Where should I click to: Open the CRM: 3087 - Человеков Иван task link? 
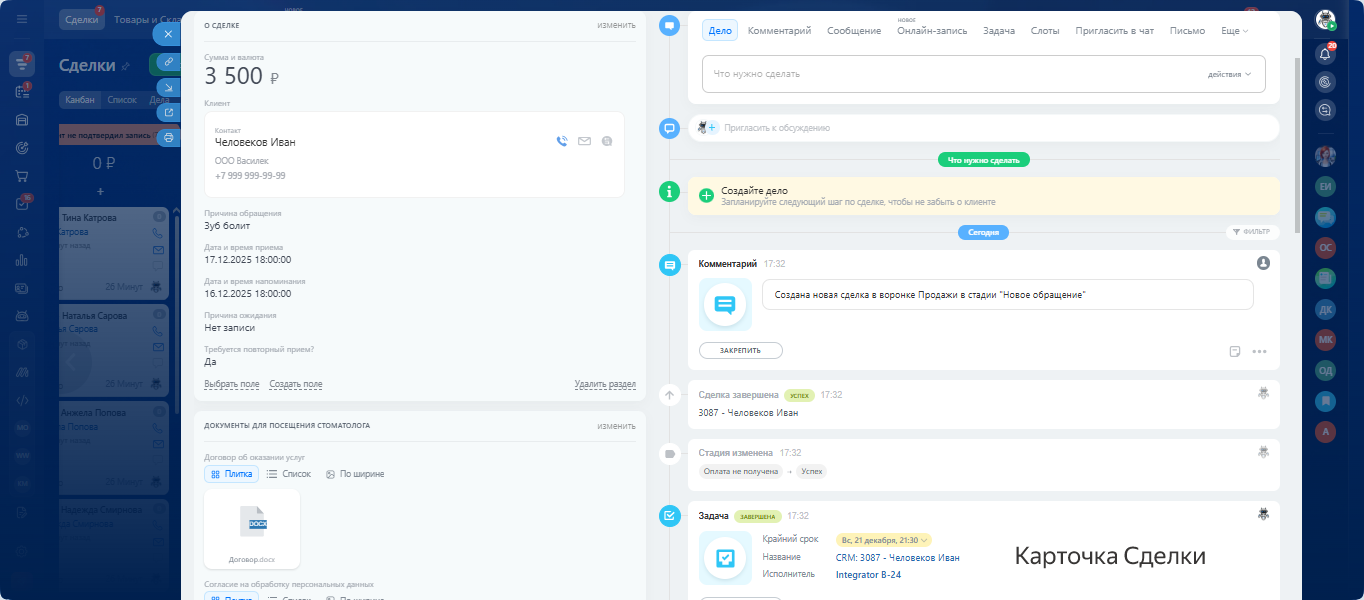897,557
